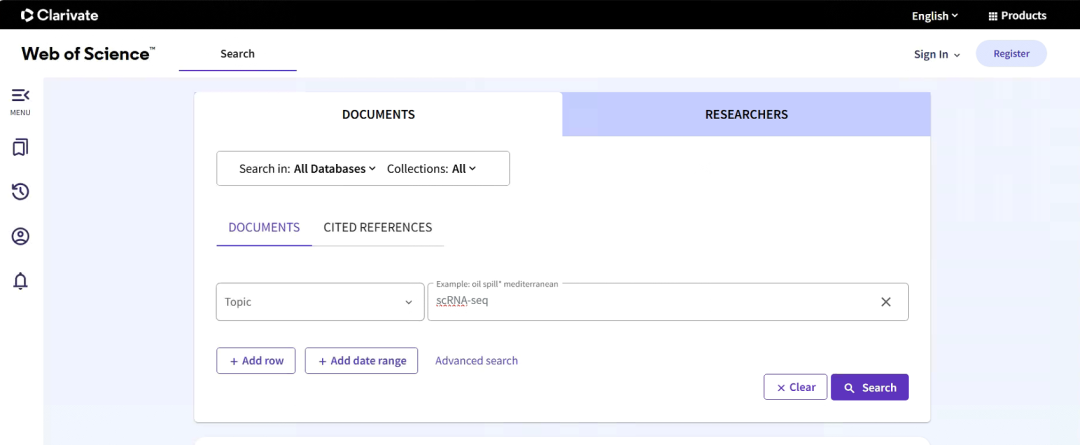
Task: Open the Advanced search link
Action: tap(477, 361)
